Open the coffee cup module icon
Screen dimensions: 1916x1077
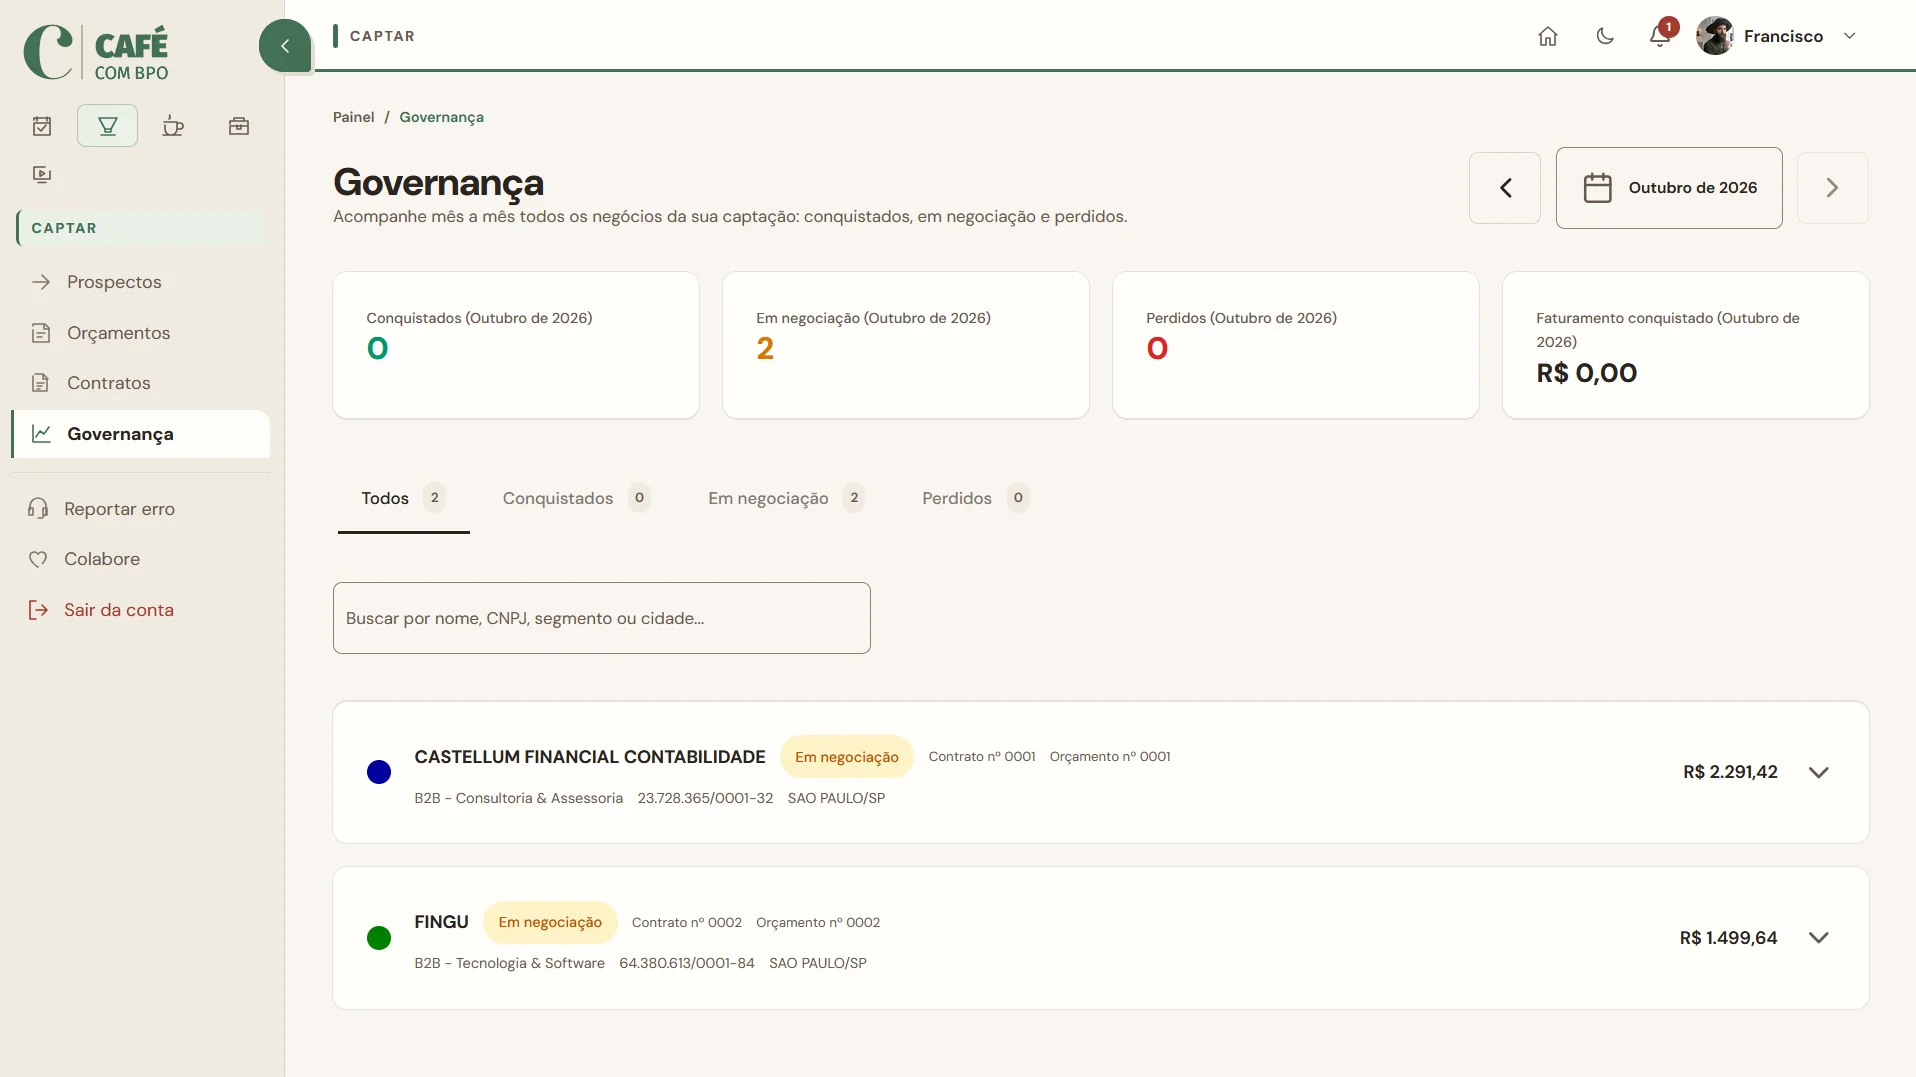(x=173, y=126)
